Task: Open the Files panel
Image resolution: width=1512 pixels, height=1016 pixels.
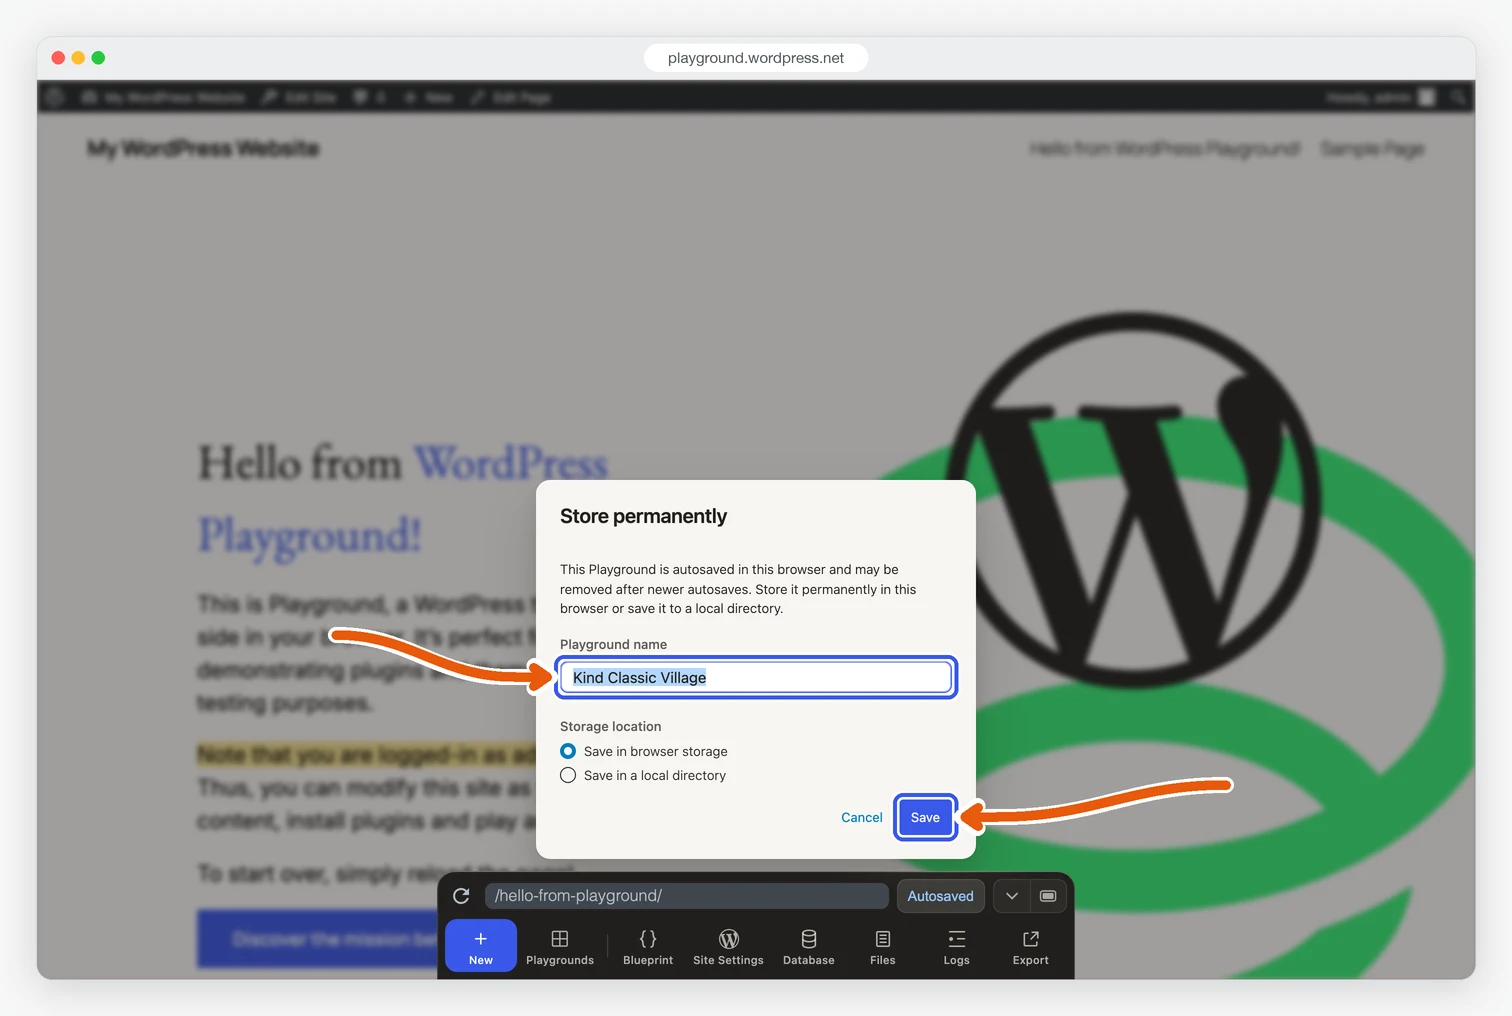Action: 883,946
